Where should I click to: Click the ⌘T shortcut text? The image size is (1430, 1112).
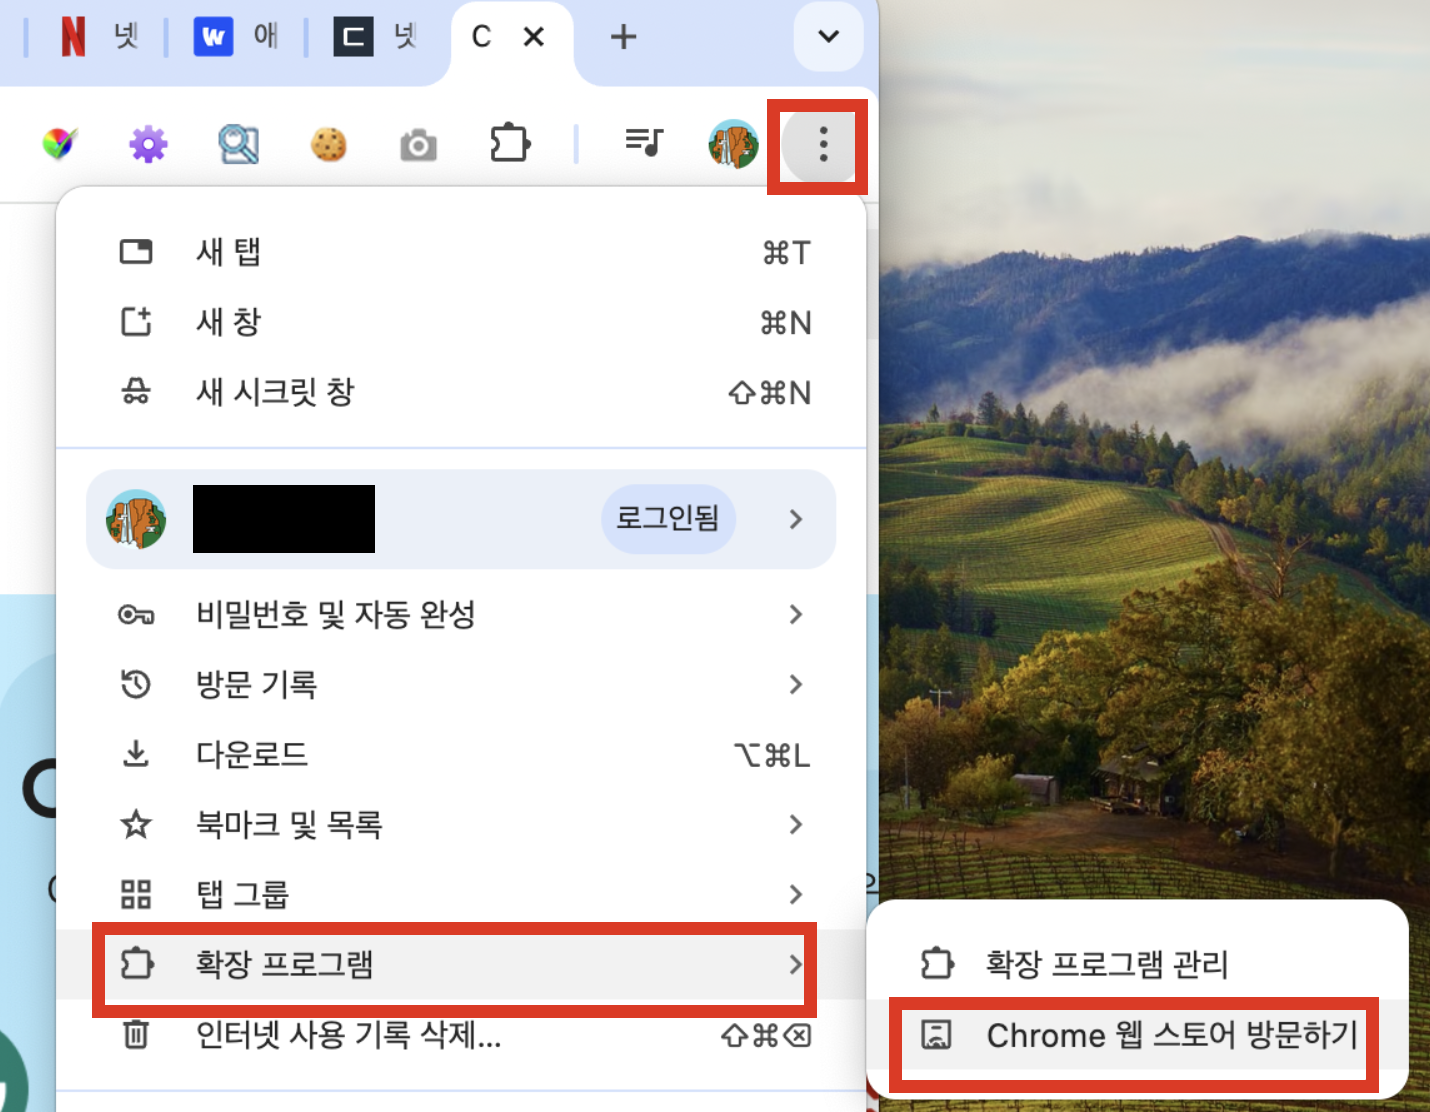coord(787,253)
